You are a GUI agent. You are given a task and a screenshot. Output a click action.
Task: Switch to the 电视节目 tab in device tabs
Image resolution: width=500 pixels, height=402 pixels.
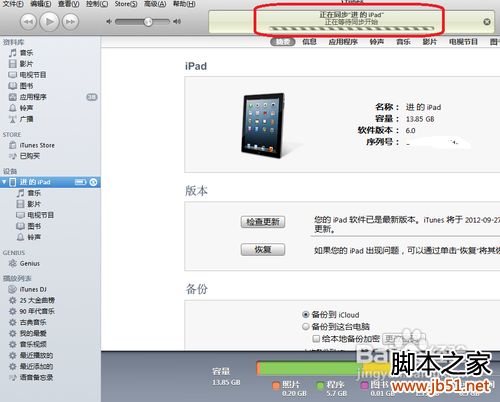pyautogui.click(x=463, y=42)
